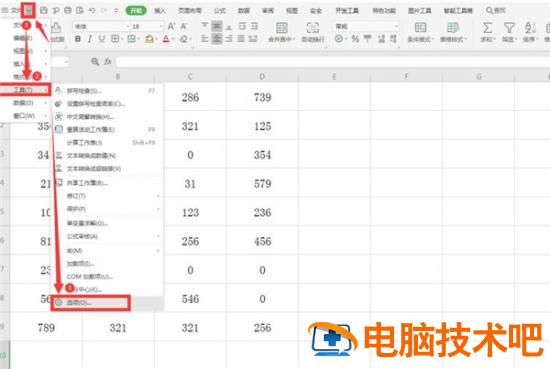Click the cell Borders icon
This screenshot has width=550, height=369.
115,39
